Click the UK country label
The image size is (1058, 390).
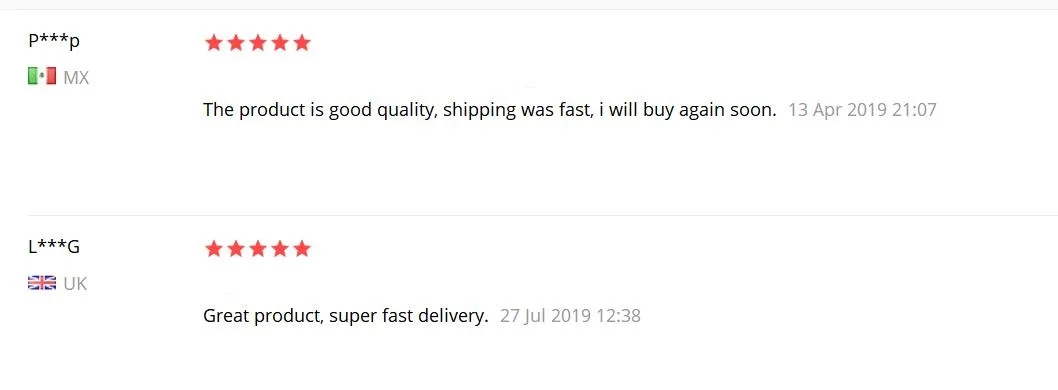(x=76, y=284)
